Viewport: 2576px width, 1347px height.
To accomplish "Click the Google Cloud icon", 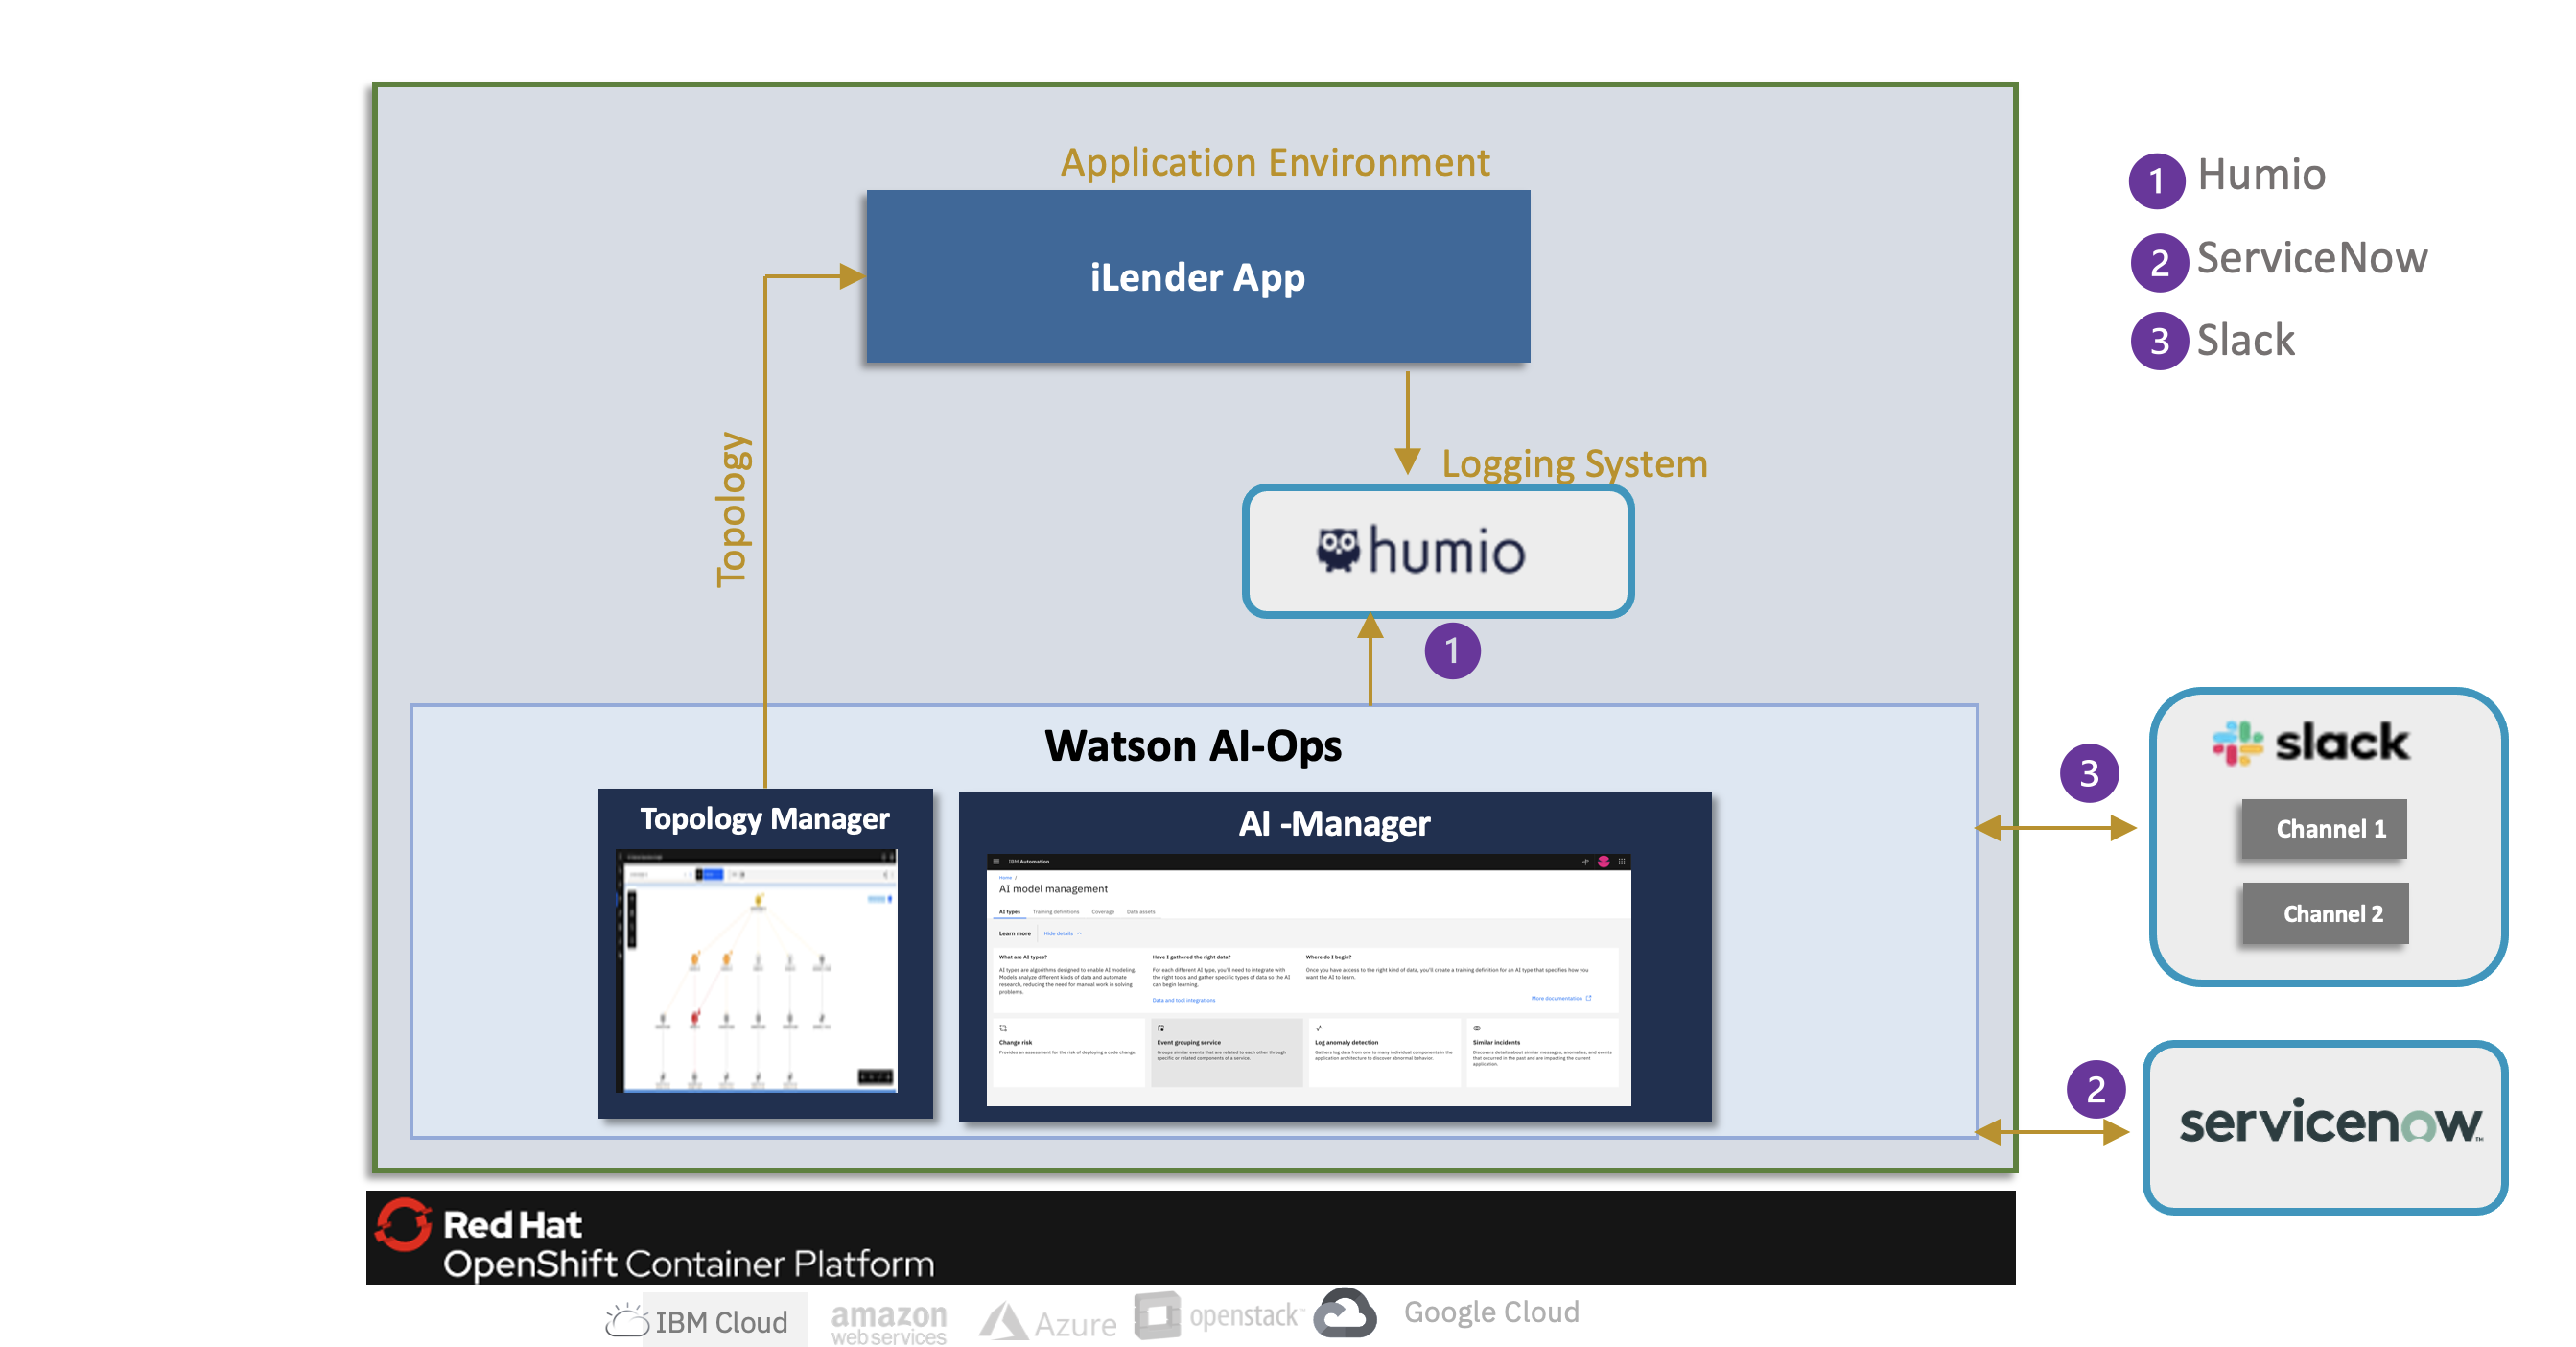I will [x=1345, y=1312].
